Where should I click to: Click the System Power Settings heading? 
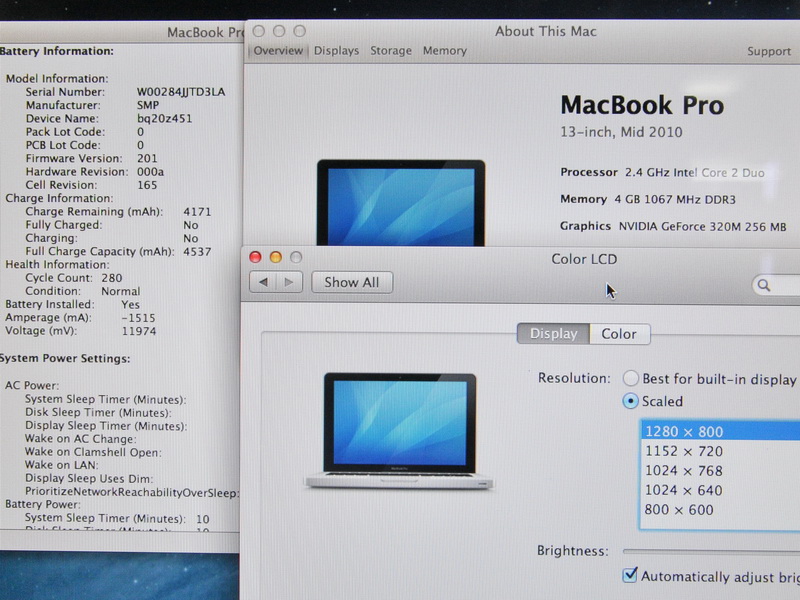tap(65, 358)
